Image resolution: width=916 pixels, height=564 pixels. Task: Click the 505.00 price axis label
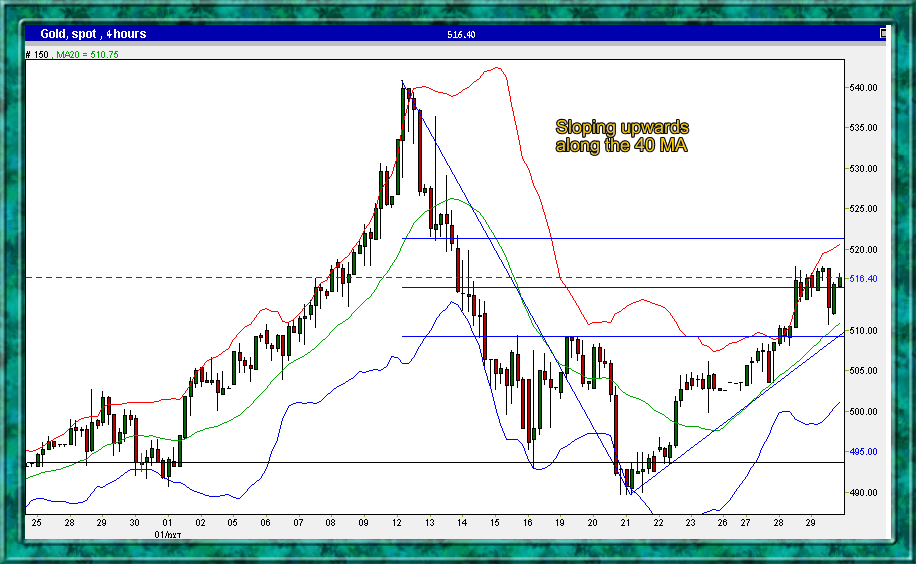tap(864, 371)
